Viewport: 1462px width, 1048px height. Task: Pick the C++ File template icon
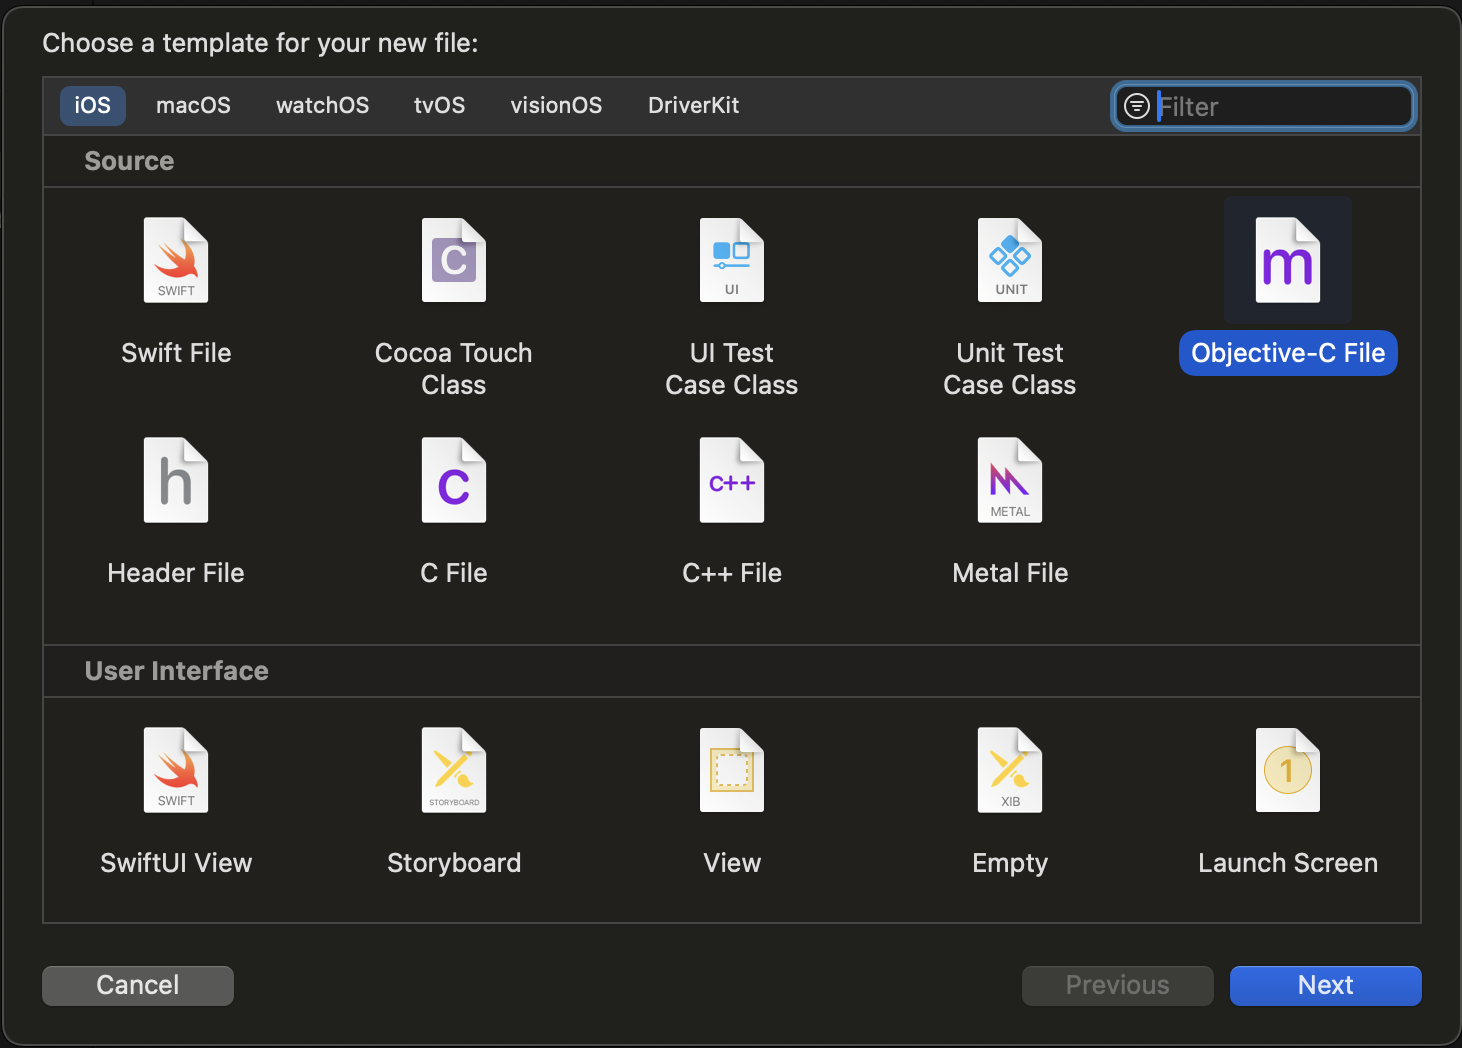[732, 480]
